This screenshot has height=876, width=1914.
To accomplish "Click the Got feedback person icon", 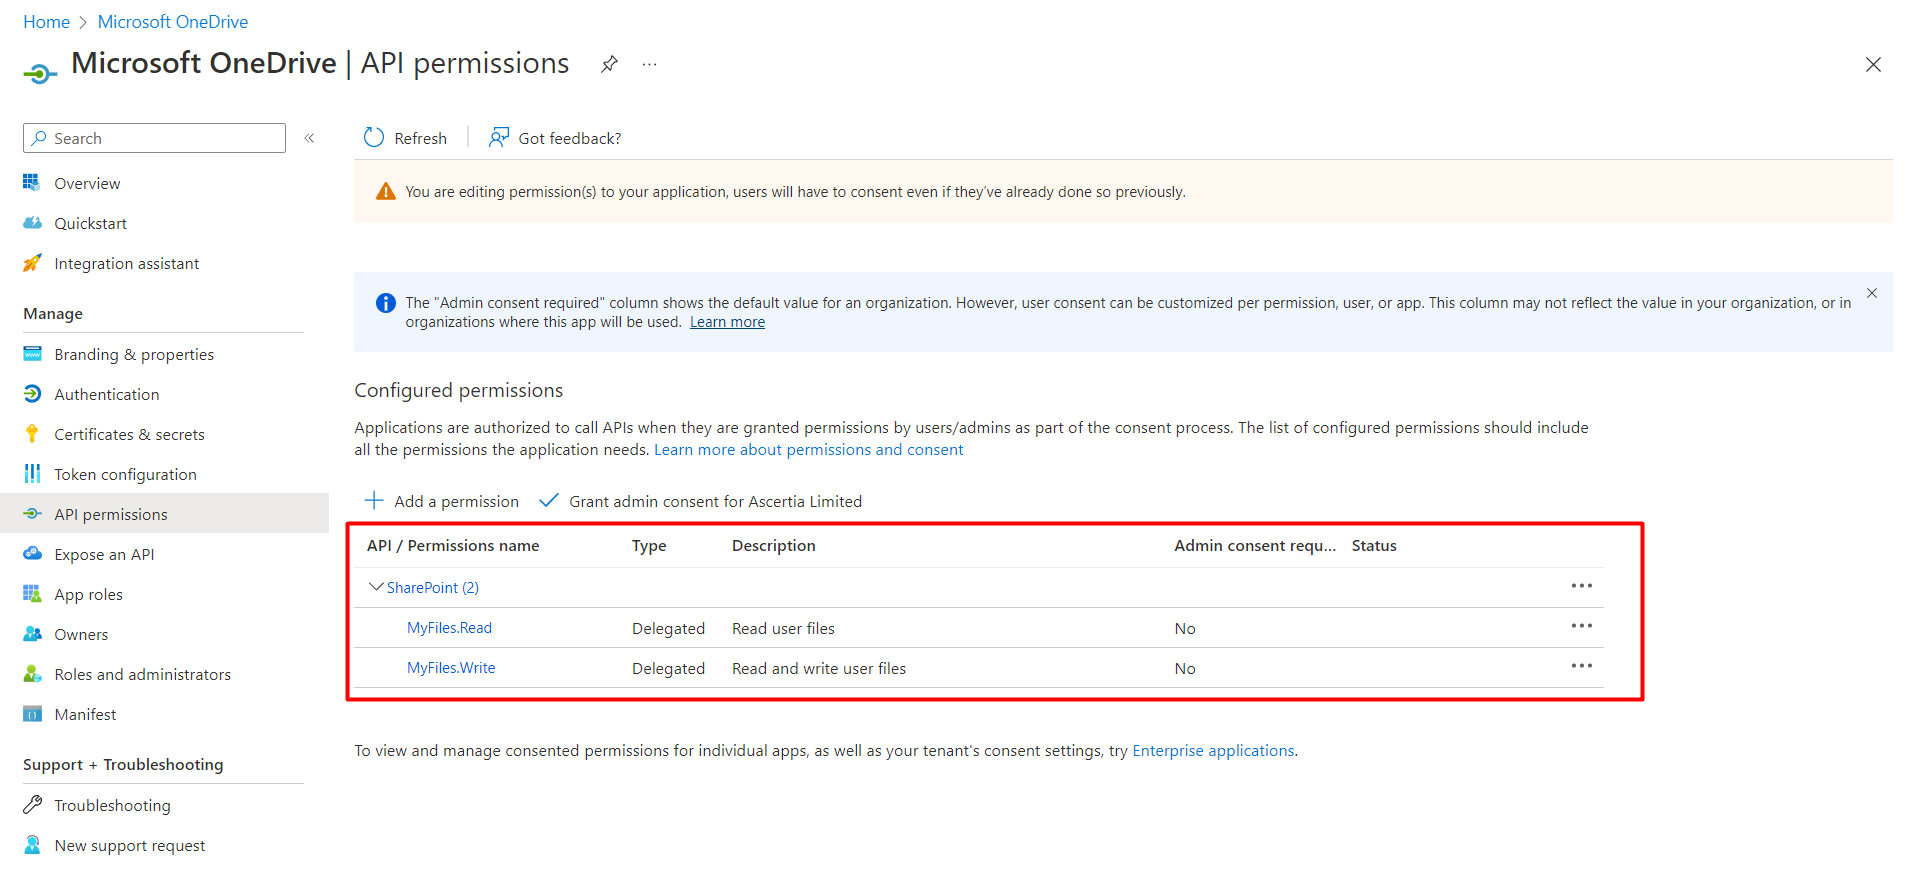I will point(499,137).
